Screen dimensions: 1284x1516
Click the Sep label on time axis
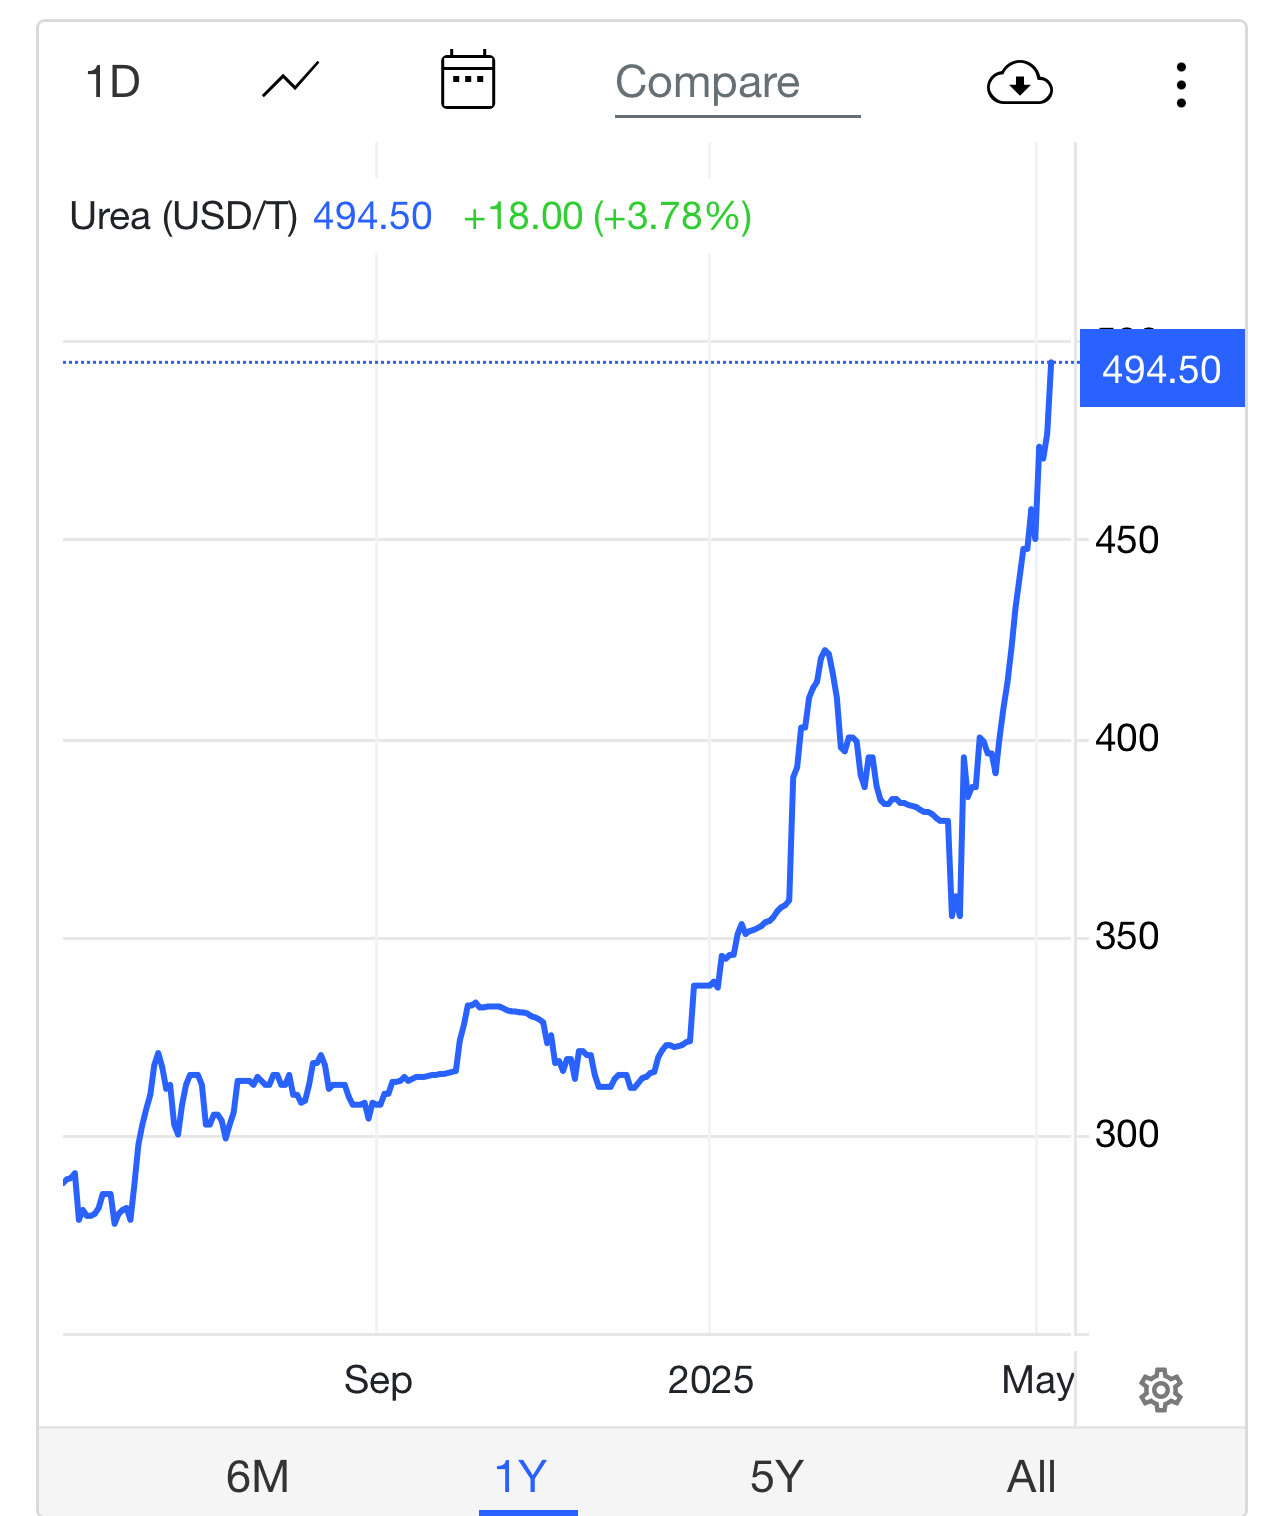point(378,1380)
